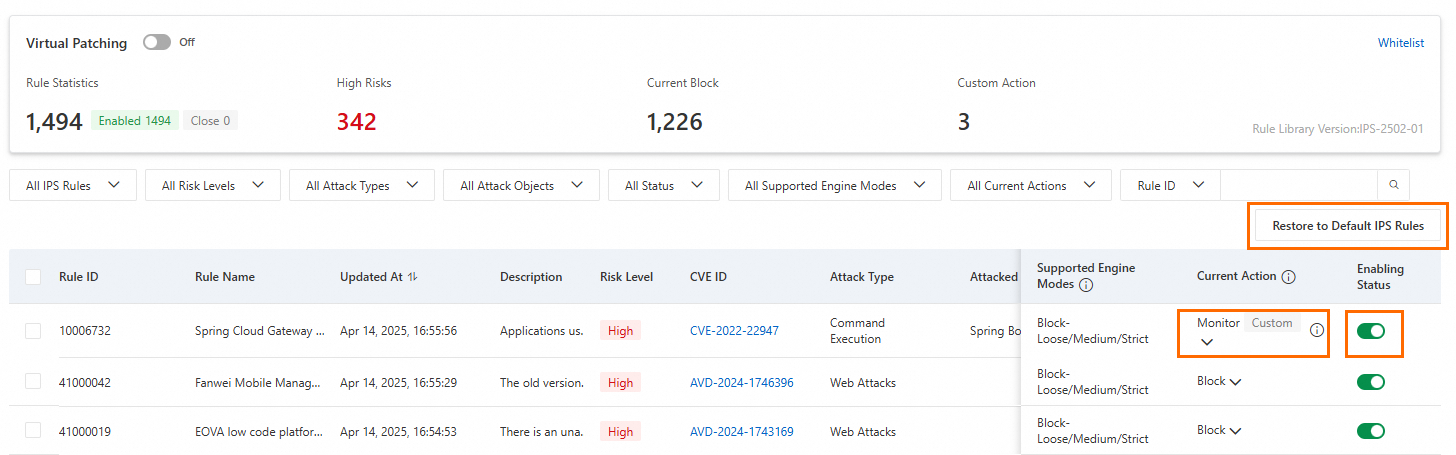Click description 'Applications us.'
The image size is (1456, 455).
click(542, 331)
